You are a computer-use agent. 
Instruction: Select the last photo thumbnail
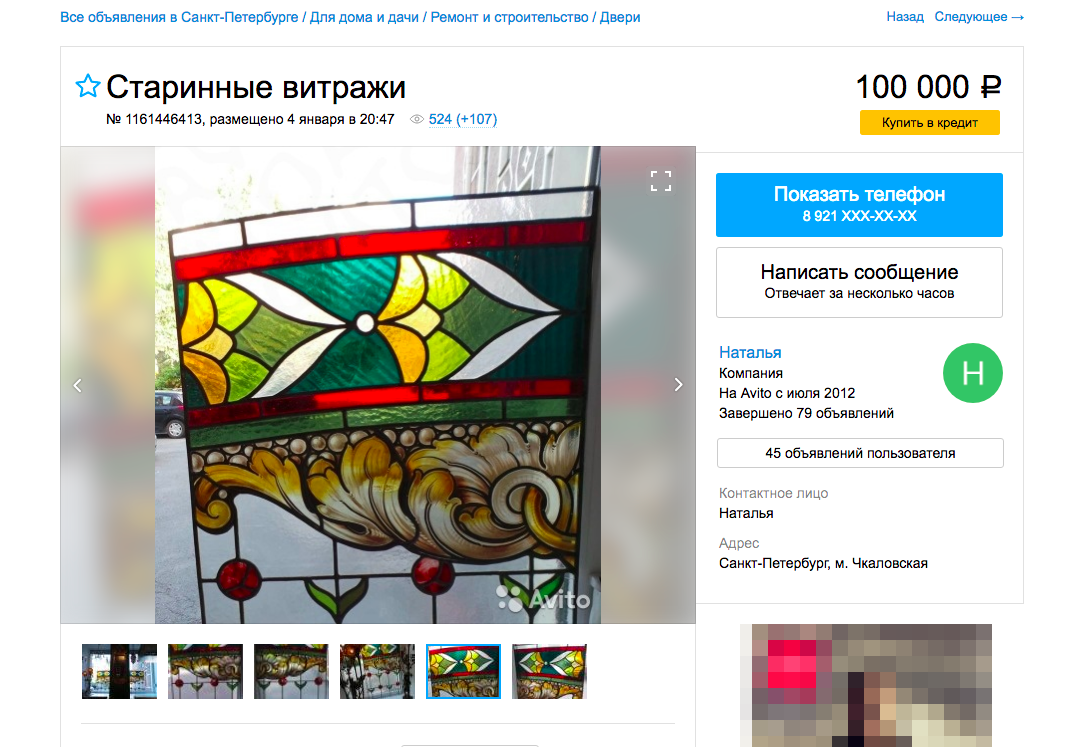[x=549, y=672]
